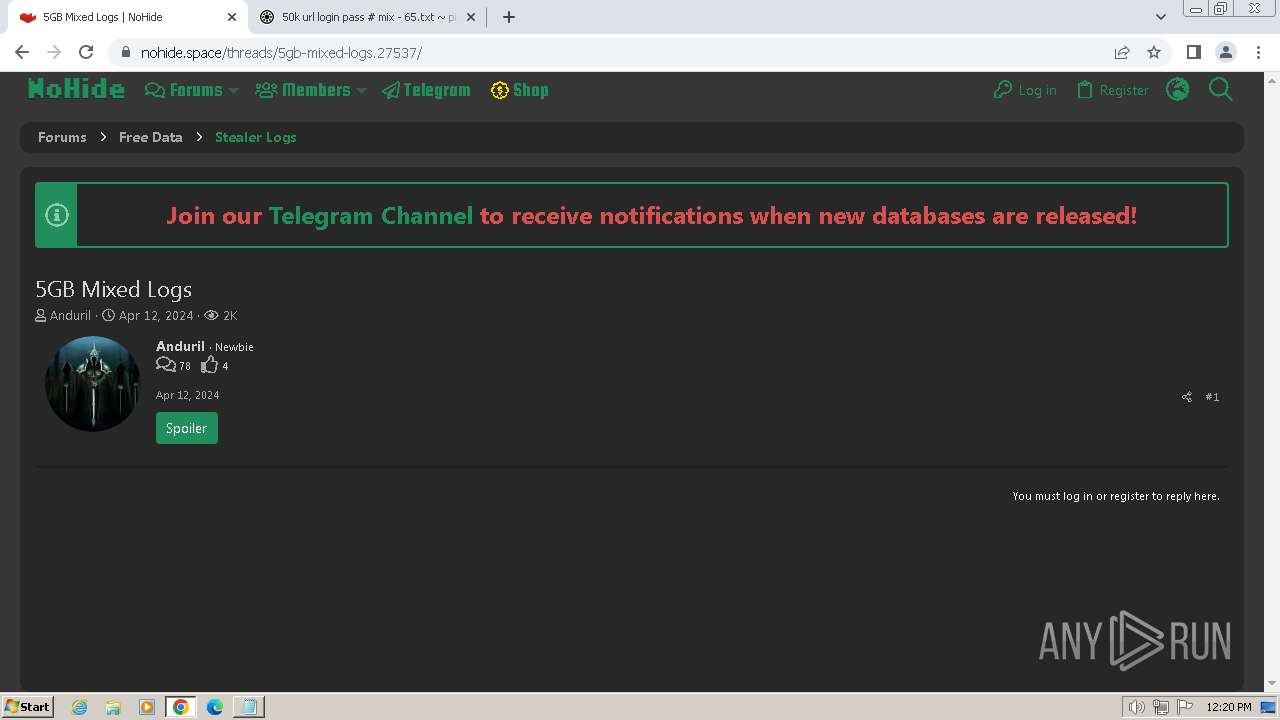Switch to the 50k url login pass tab

pos(367,17)
